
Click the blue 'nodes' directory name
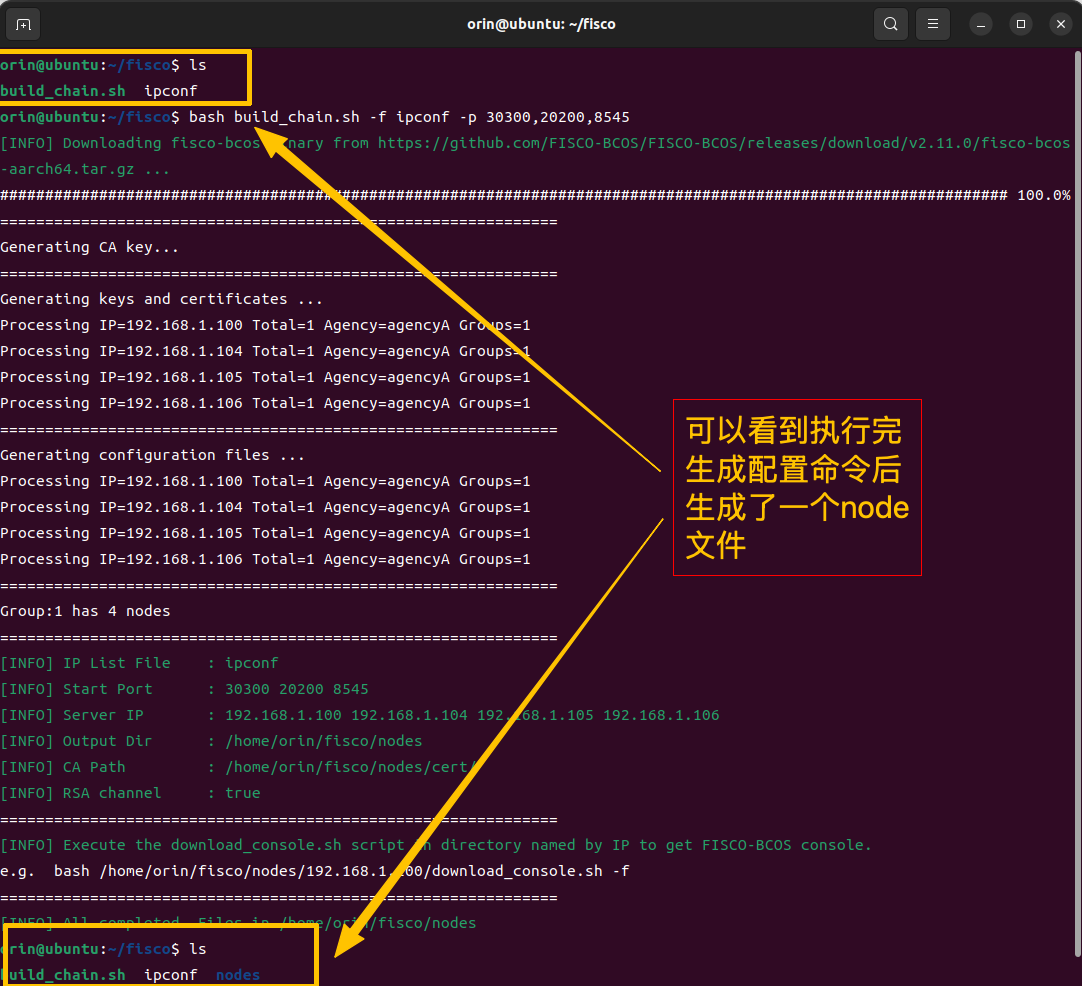(x=238, y=975)
